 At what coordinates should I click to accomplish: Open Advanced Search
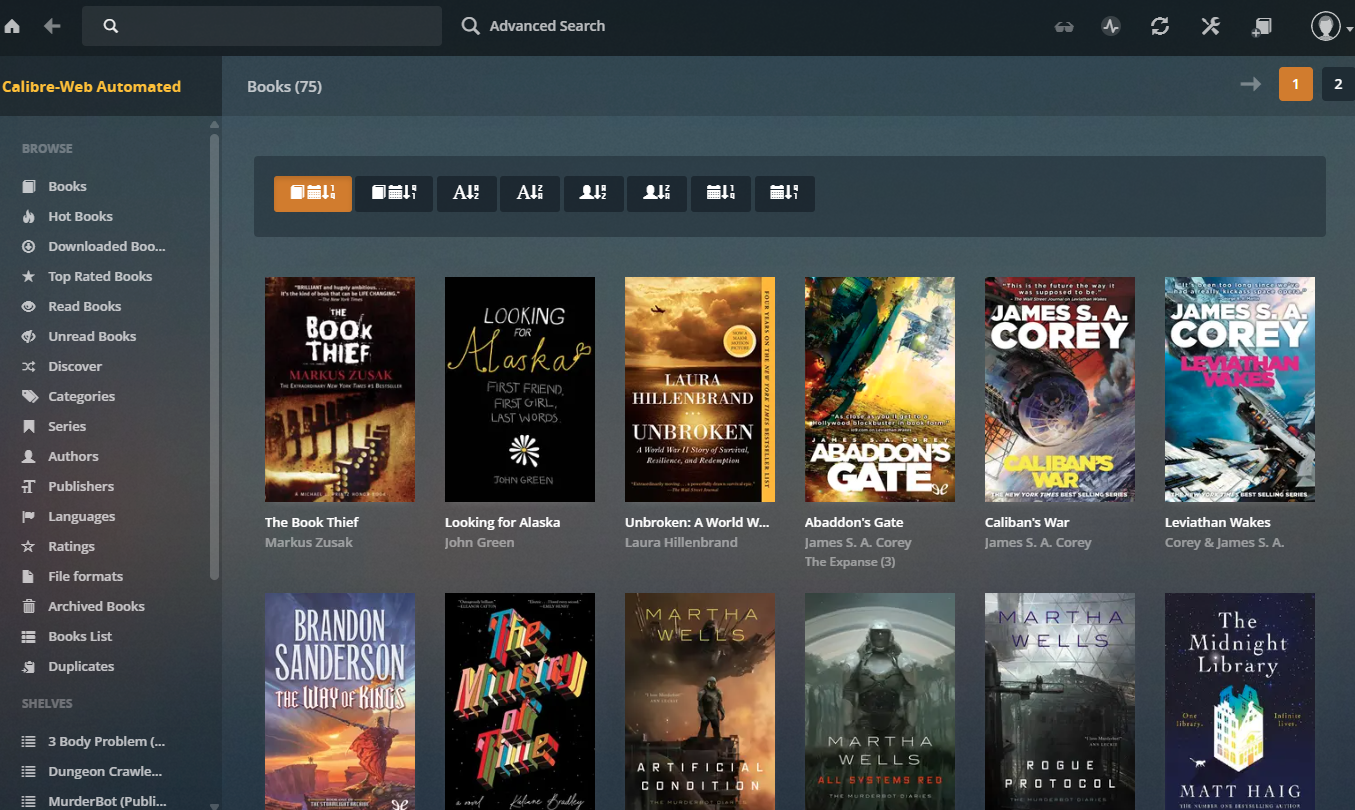coord(533,26)
